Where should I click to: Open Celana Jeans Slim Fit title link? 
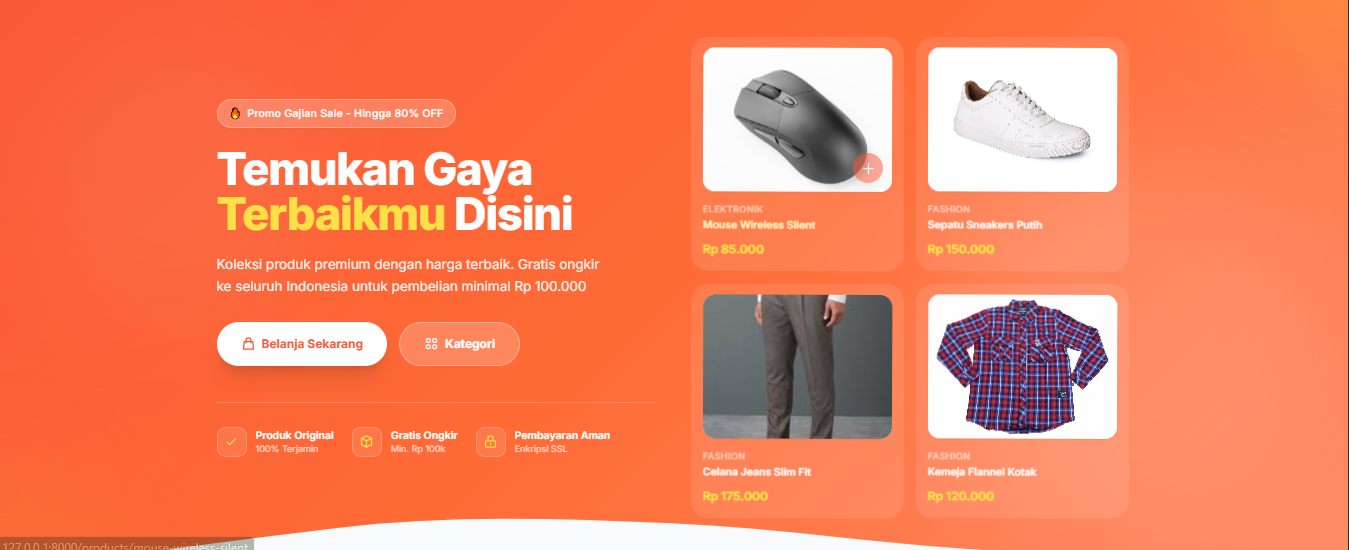(x=757, y=472)
